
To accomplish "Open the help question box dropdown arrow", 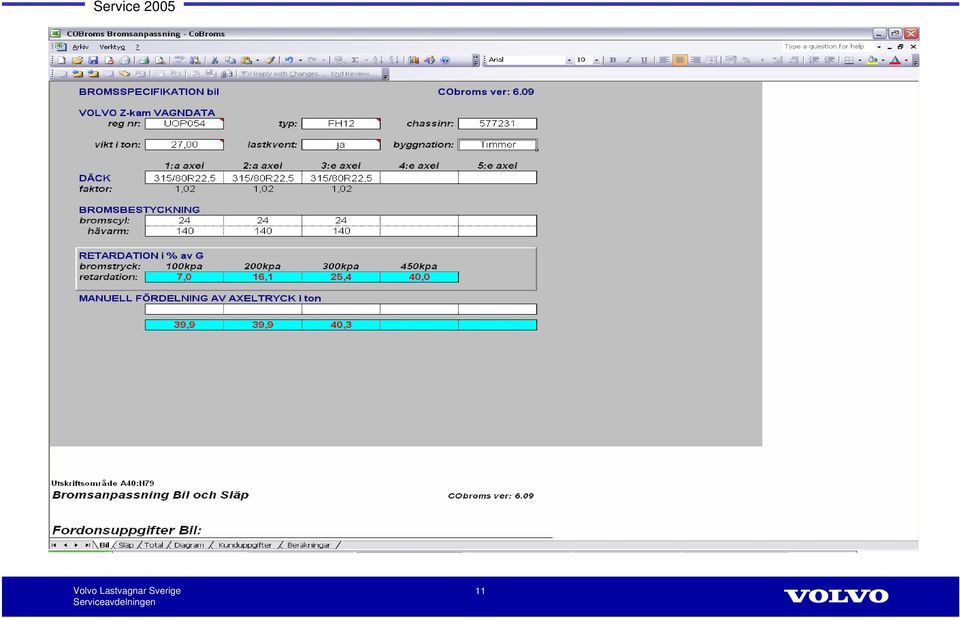I will coord(879,47).
